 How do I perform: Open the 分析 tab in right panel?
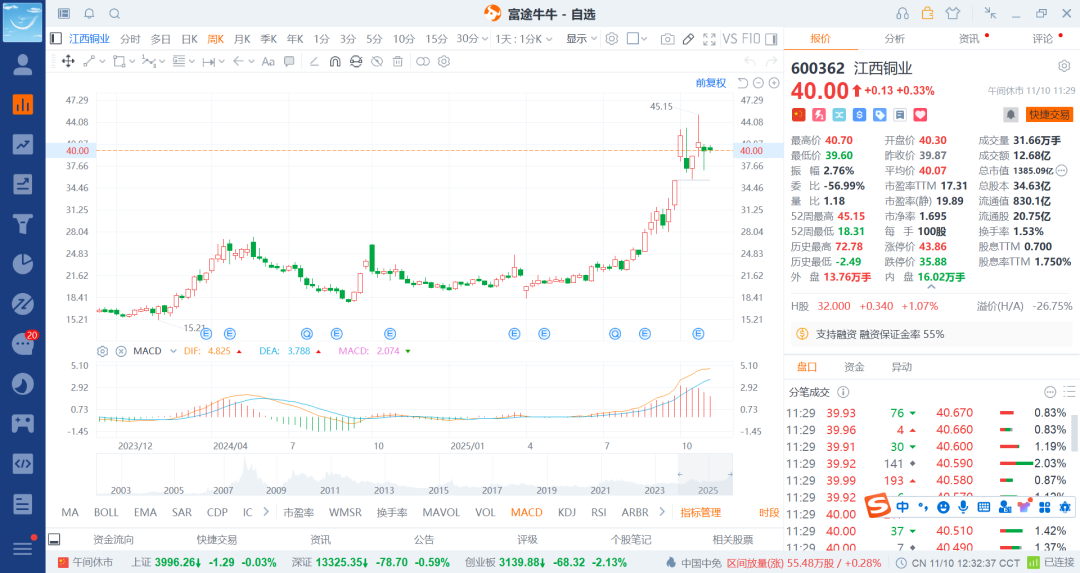pos(895,39)
